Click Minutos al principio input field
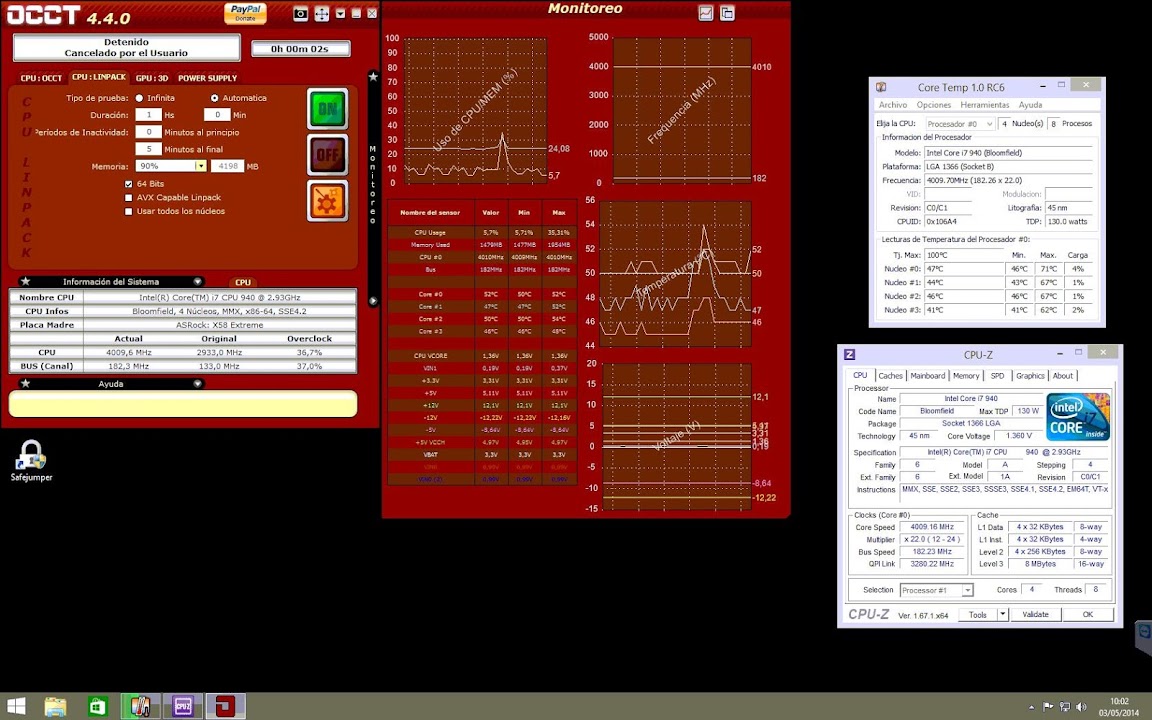 (148, 132)
